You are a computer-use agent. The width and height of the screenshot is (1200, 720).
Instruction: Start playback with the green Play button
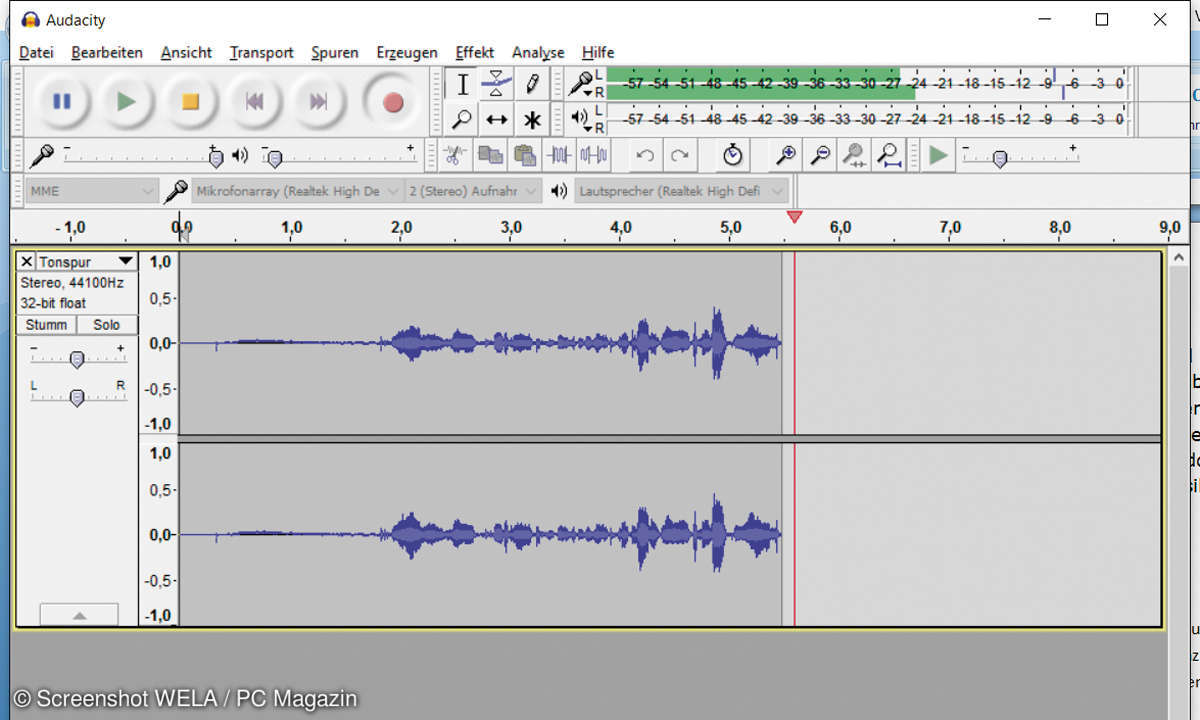pos(126,101)
